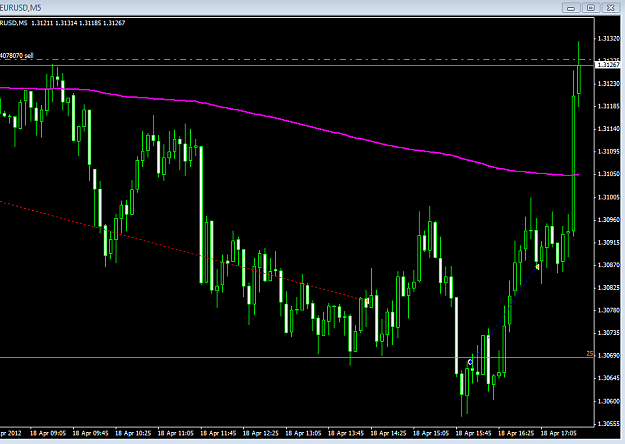Select the red dotted trade trend line
Image resolution: width=625 pixels, height=444 pixels.
tap(183, 251)
